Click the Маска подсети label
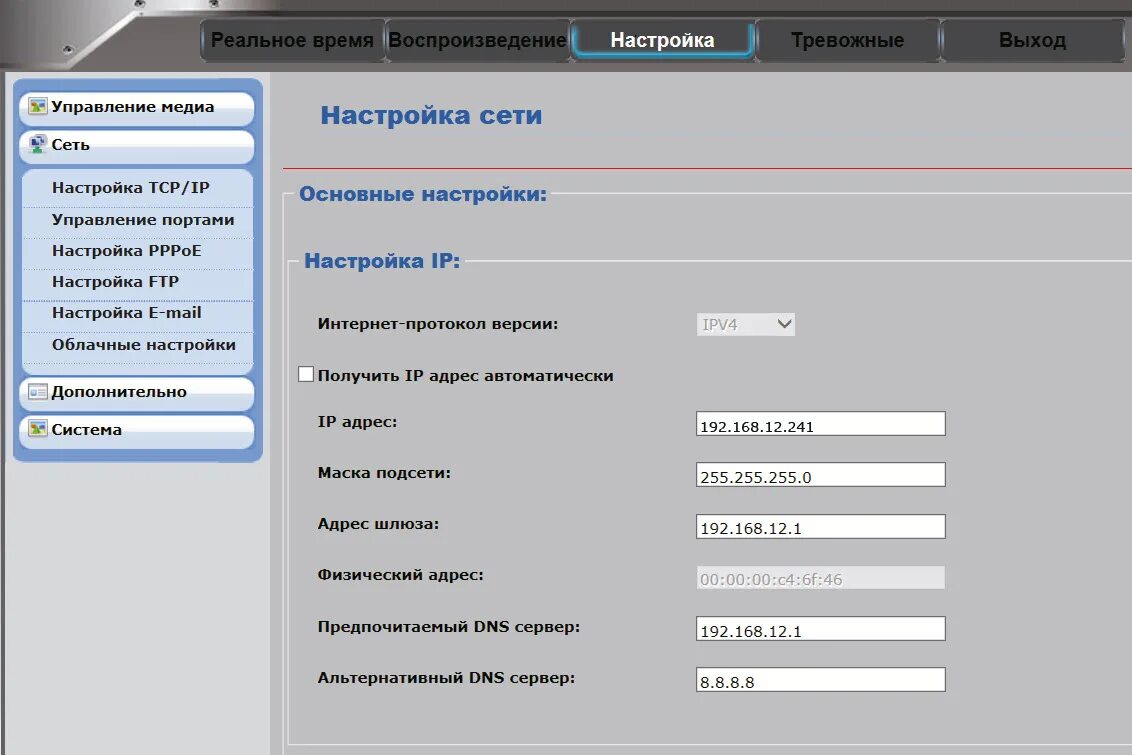The width and height of the screenshot is (1132, 755). (384, 473)
